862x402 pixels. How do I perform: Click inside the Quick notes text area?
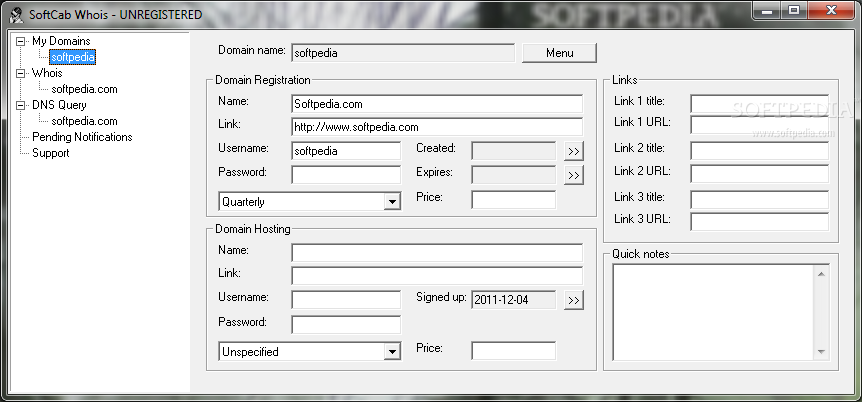click(713, 312)
